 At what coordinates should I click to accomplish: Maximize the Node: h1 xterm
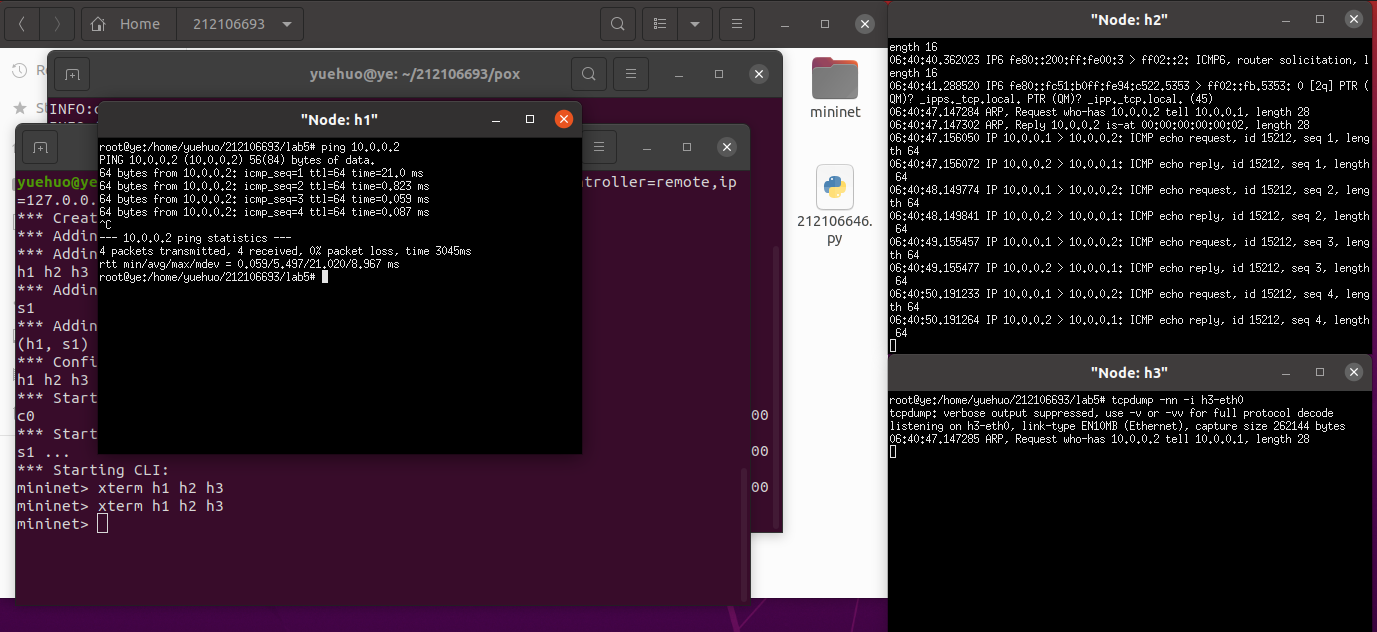[x=530, y=119]
